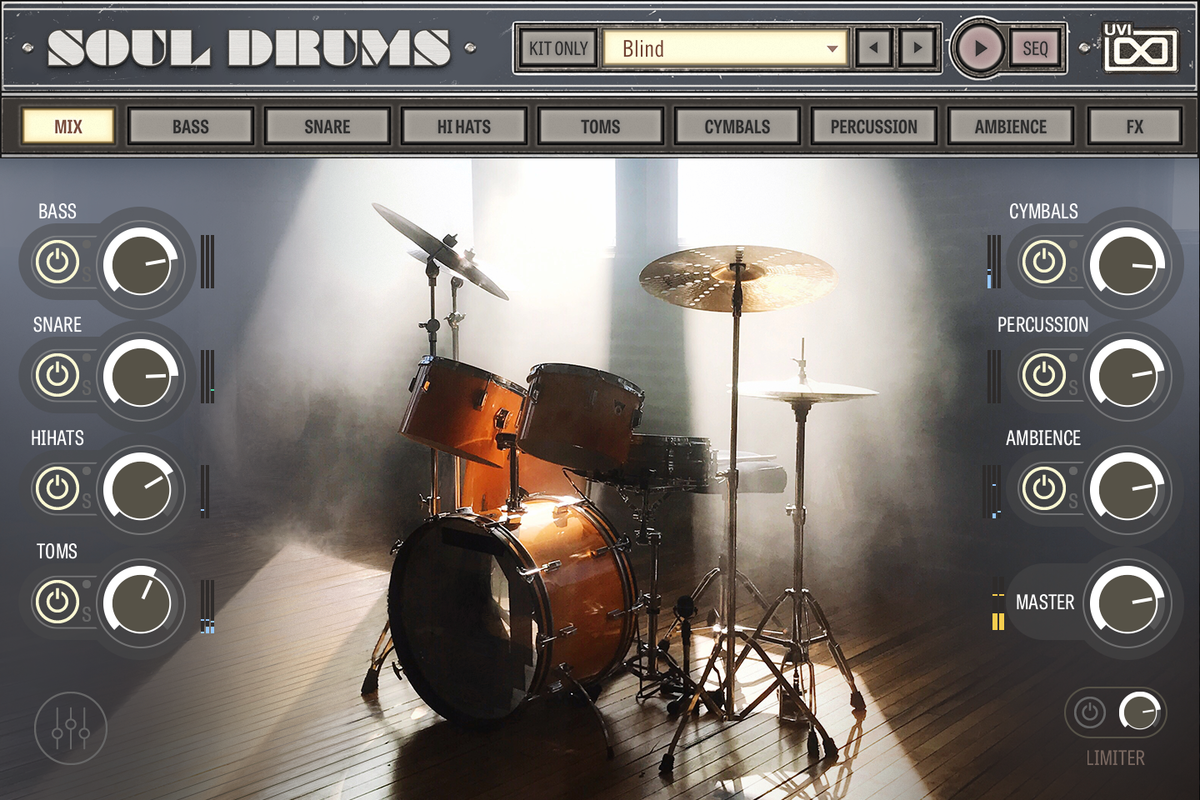Screen dimensions: 1200x800
Task: Click the Cymbals volume knob
Action: [1128, 264]
